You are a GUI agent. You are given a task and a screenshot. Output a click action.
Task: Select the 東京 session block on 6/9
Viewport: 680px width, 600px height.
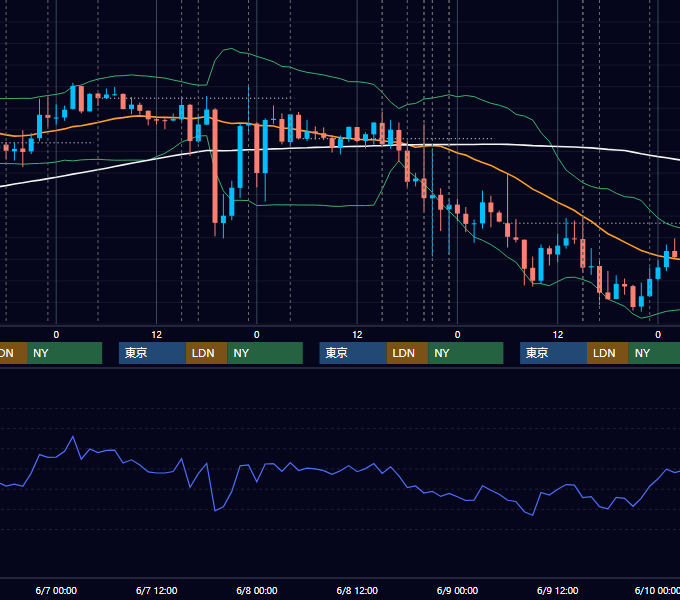pyautogui.click(x=553, y=353)
